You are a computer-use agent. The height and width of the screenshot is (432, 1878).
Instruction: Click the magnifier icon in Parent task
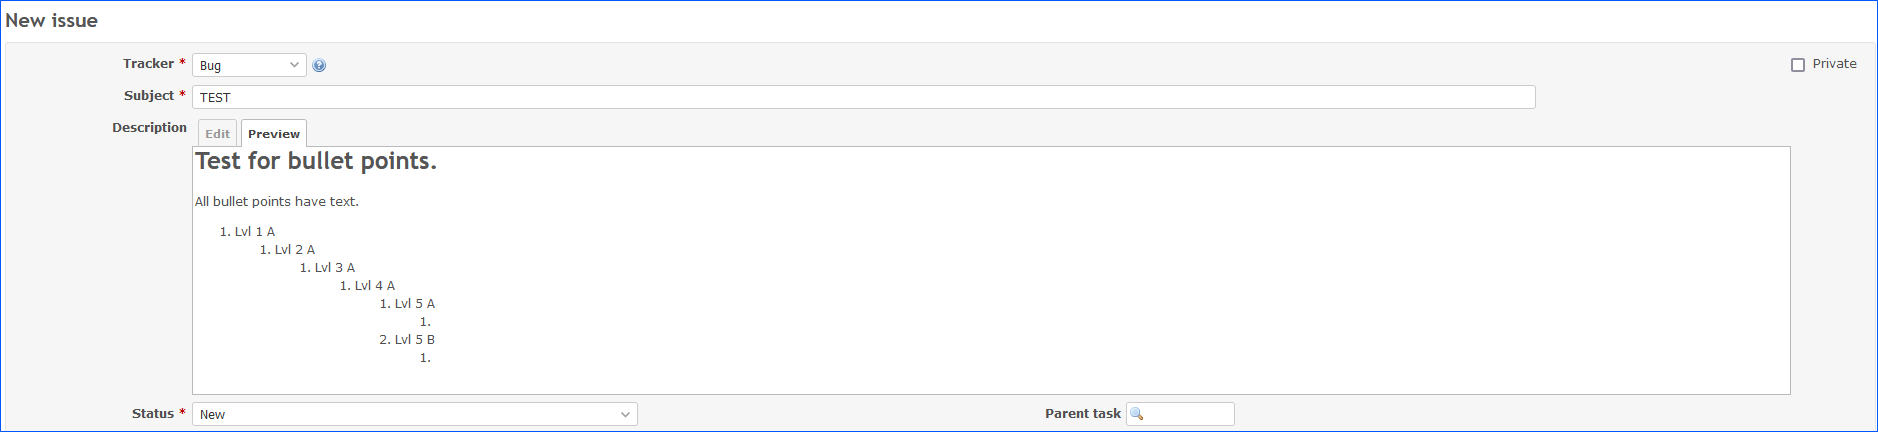click(1137, 414)
